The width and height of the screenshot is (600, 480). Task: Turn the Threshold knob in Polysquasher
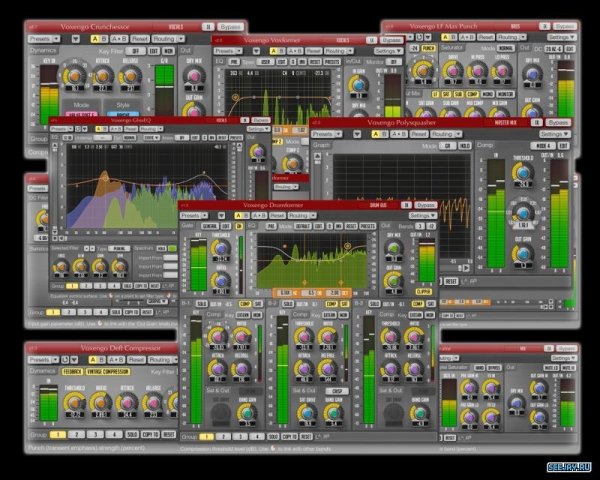[523, 173]
